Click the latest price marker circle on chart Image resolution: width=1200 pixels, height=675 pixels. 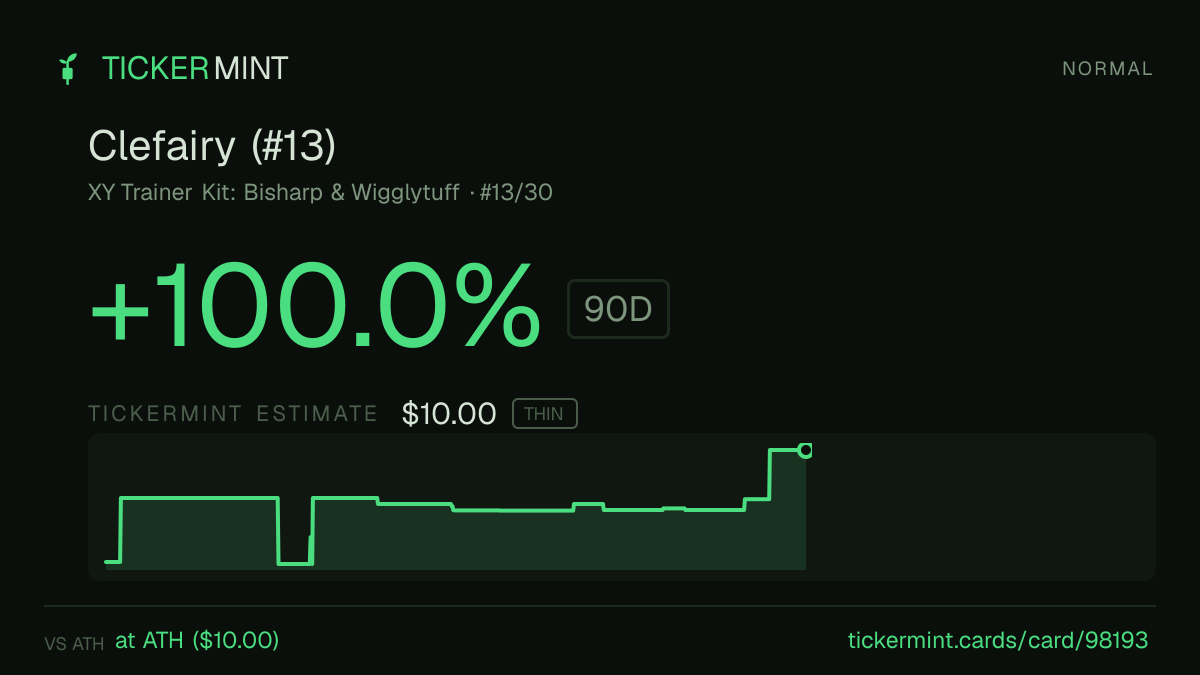coord(805,451)
